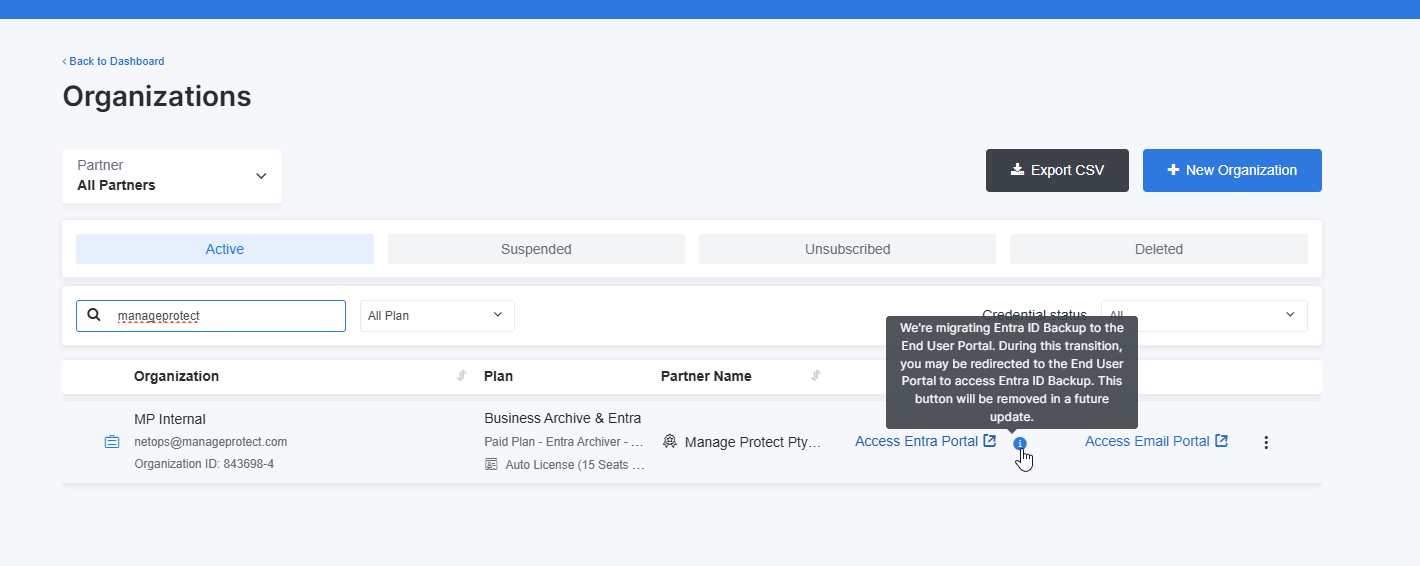The image size is (1420, 566).
Task: Switch to the Unsubscribed tab
Action: coord(847,249)
